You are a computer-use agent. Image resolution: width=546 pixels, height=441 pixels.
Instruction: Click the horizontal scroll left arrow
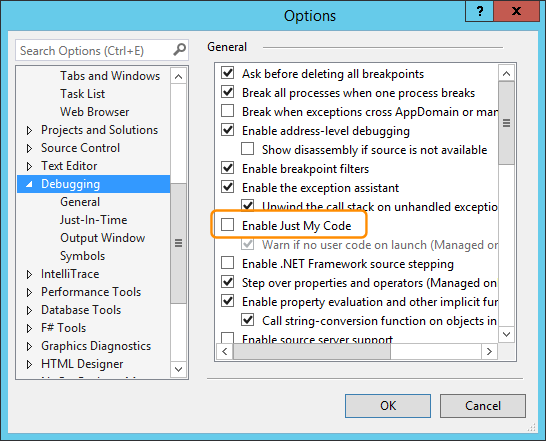point(225,351)
